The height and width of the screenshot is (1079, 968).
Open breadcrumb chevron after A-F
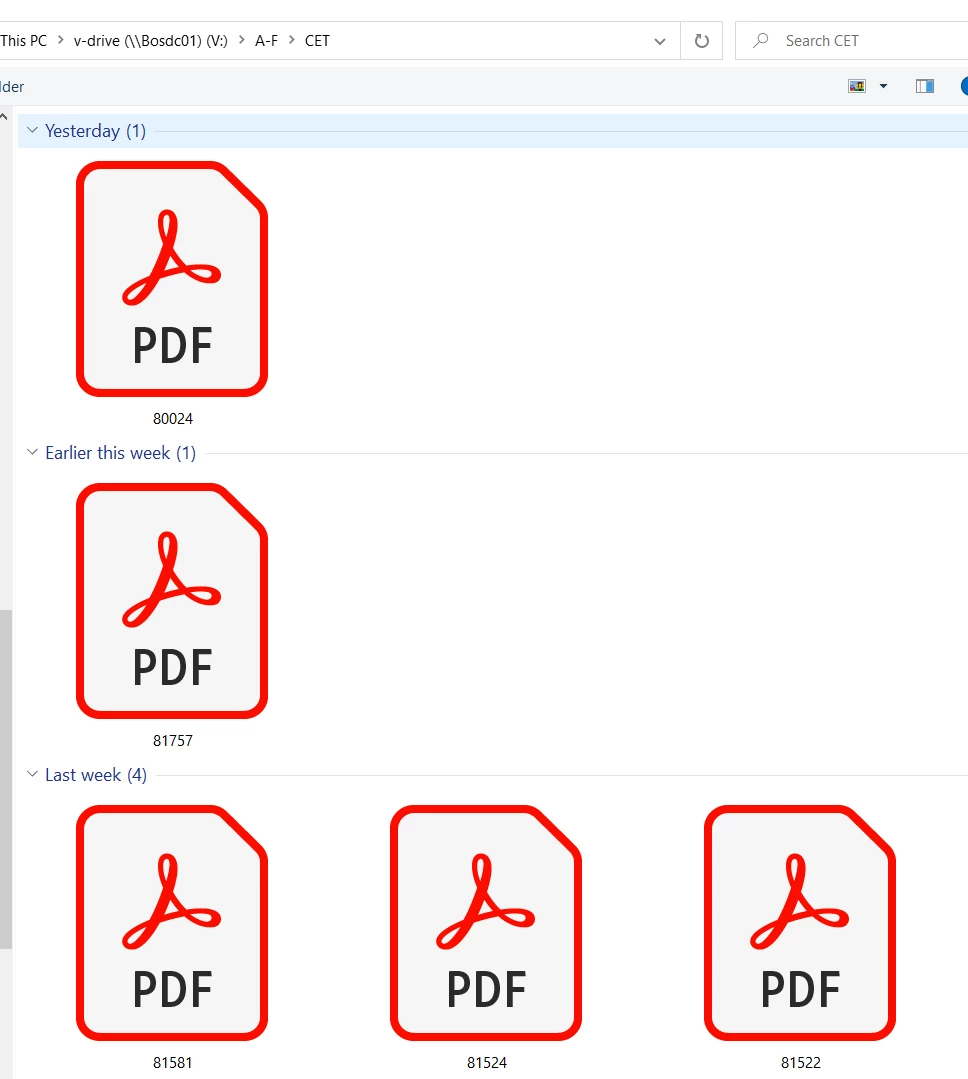pyautogui.click(x=292, y=40)
